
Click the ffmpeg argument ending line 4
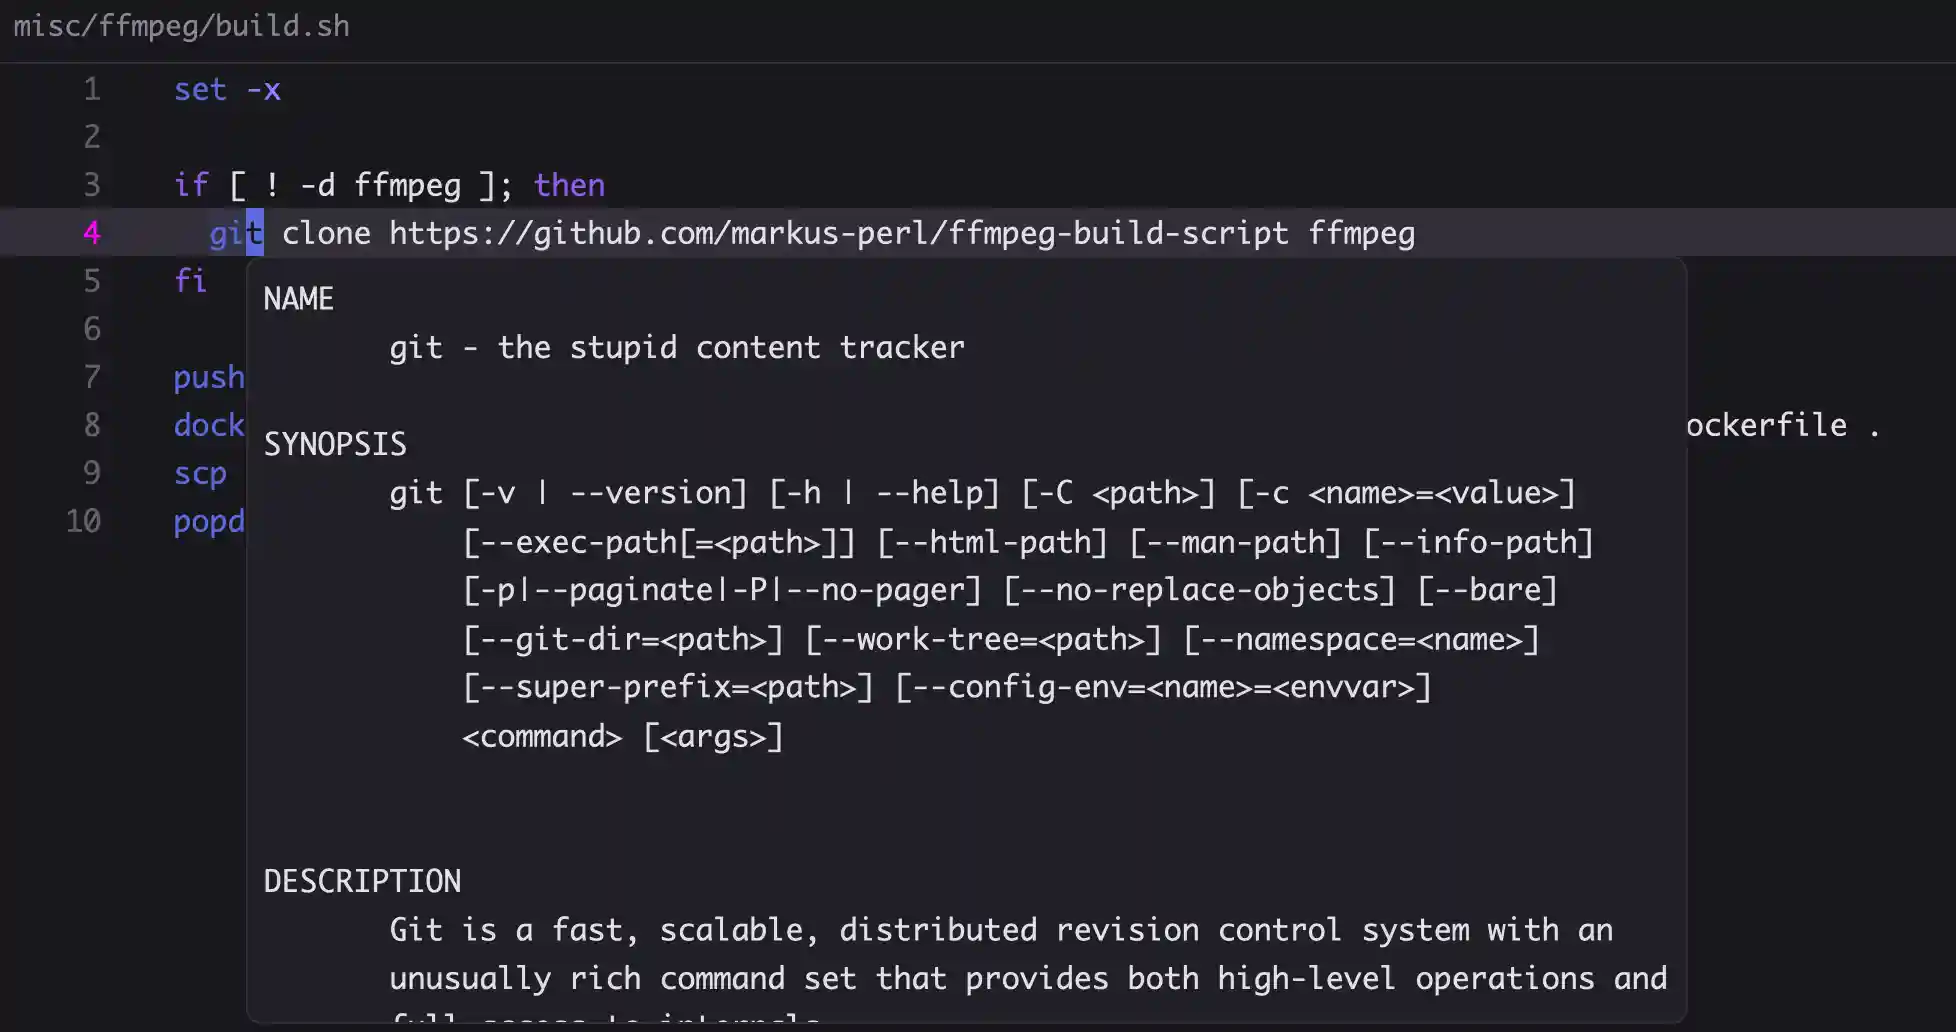[x=1362, y=233]
